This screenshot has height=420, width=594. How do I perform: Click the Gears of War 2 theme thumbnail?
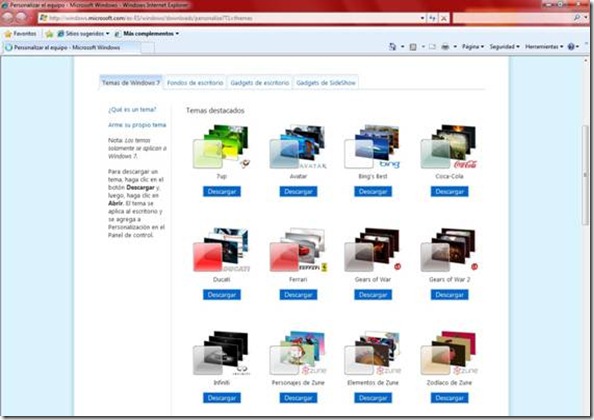tap(449, 250)
